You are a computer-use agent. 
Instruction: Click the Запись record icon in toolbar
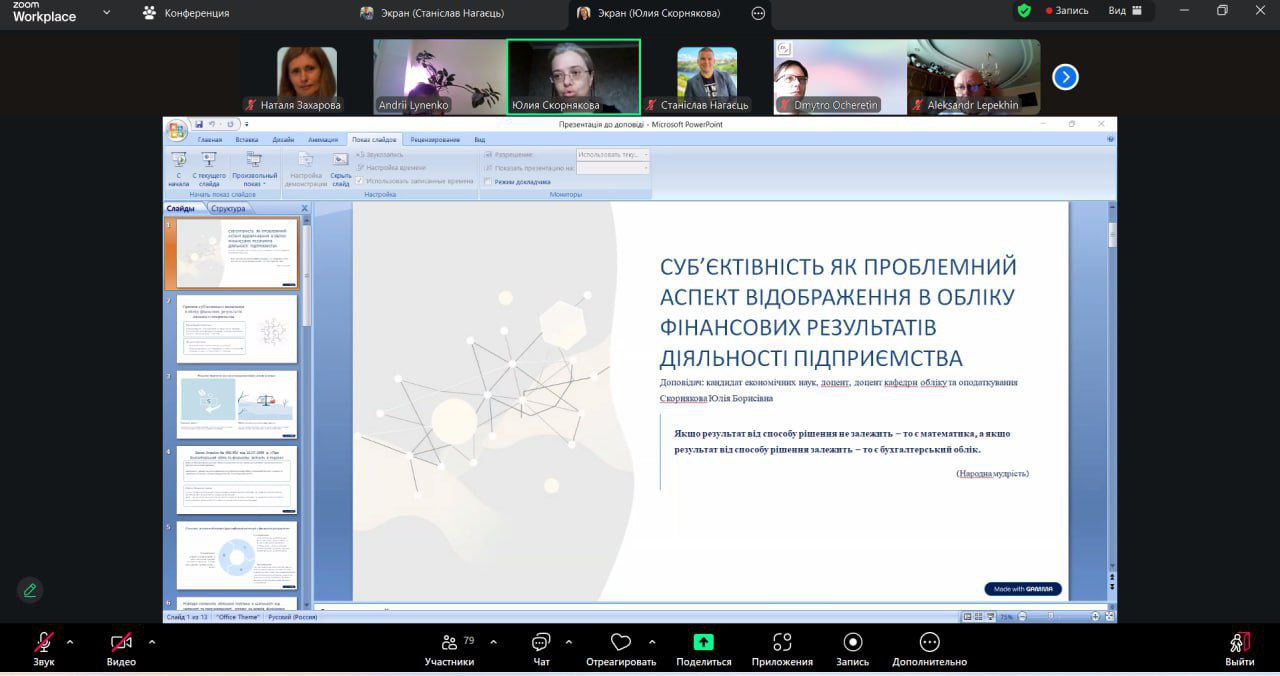(x=853, y=642)
